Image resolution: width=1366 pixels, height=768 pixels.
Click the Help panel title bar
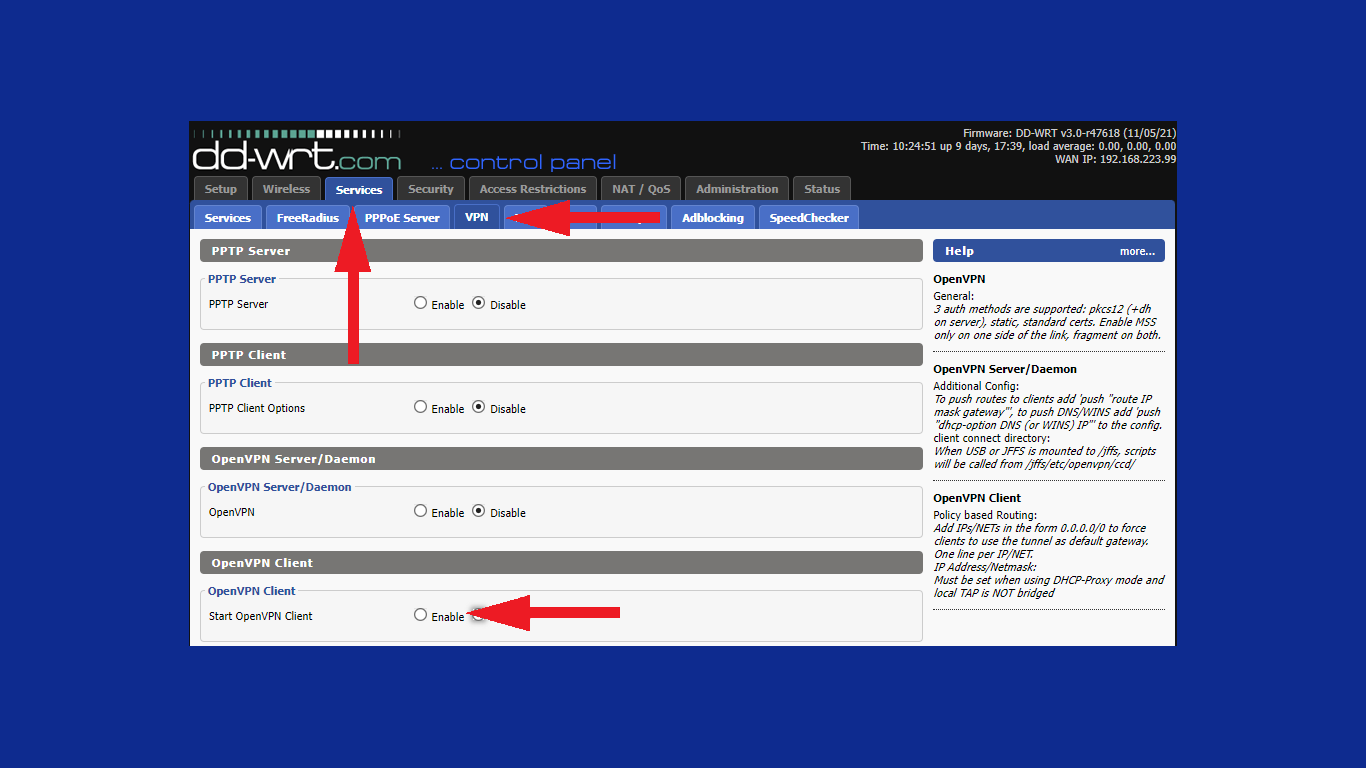[x=1049, y=251]
